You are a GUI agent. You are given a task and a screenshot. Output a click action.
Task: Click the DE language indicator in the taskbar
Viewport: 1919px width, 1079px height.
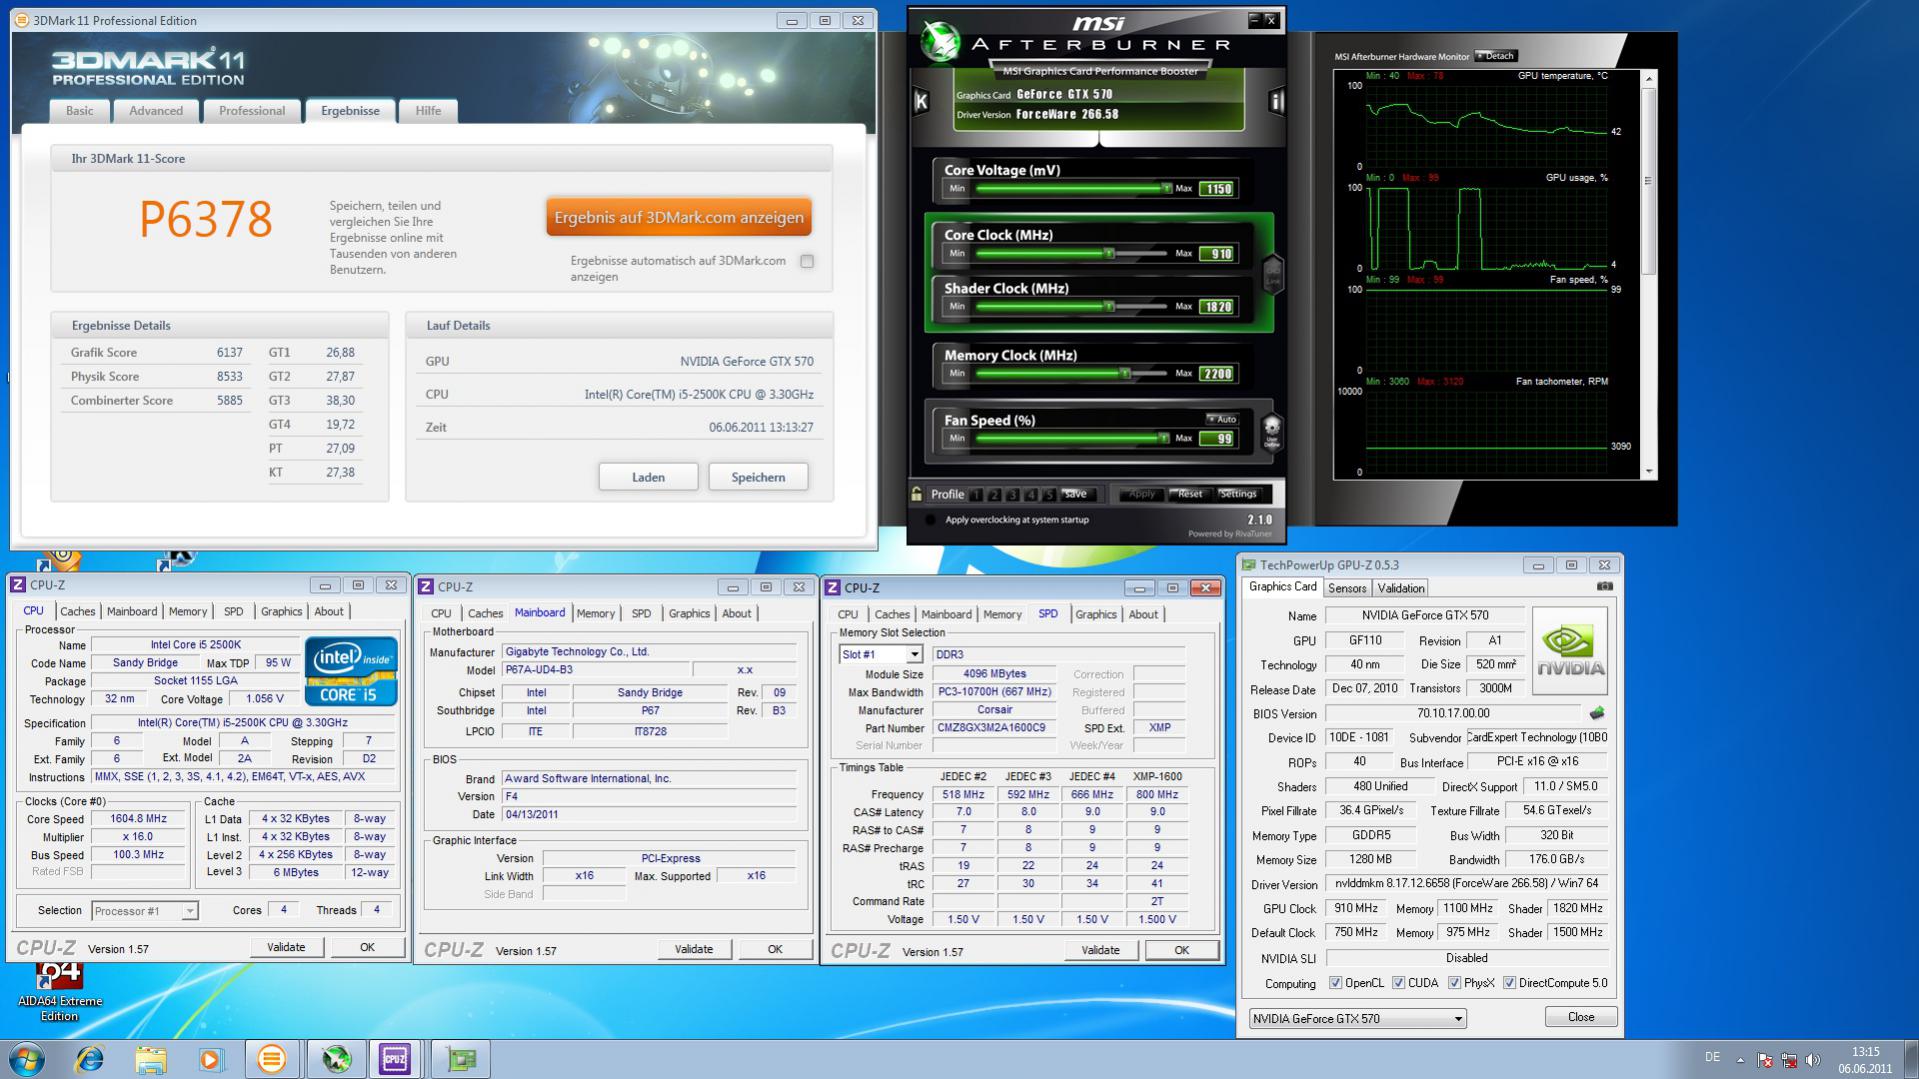(1712, 1057)
